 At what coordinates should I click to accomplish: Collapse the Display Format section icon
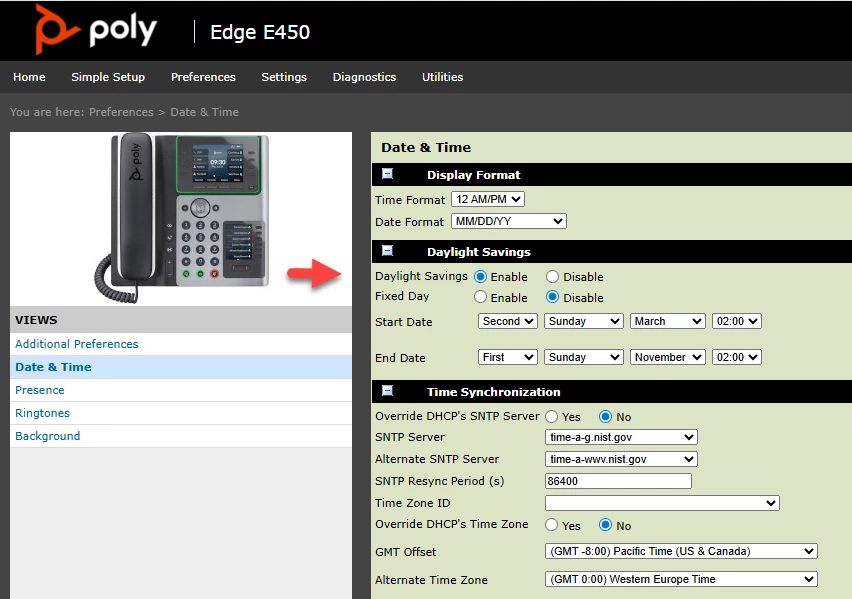tap(387, 174)
